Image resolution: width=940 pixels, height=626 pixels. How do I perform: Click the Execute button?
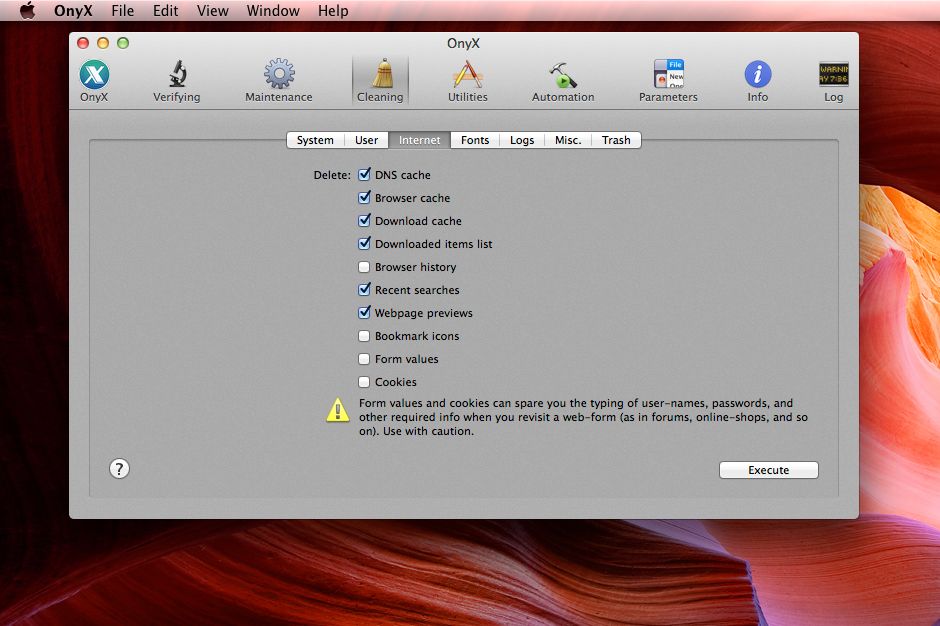click(x=769, y=470)
